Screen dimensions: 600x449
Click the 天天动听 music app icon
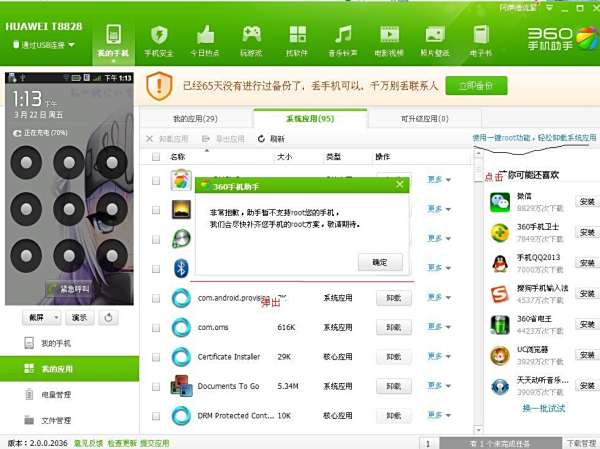click(x=500, y=387)
